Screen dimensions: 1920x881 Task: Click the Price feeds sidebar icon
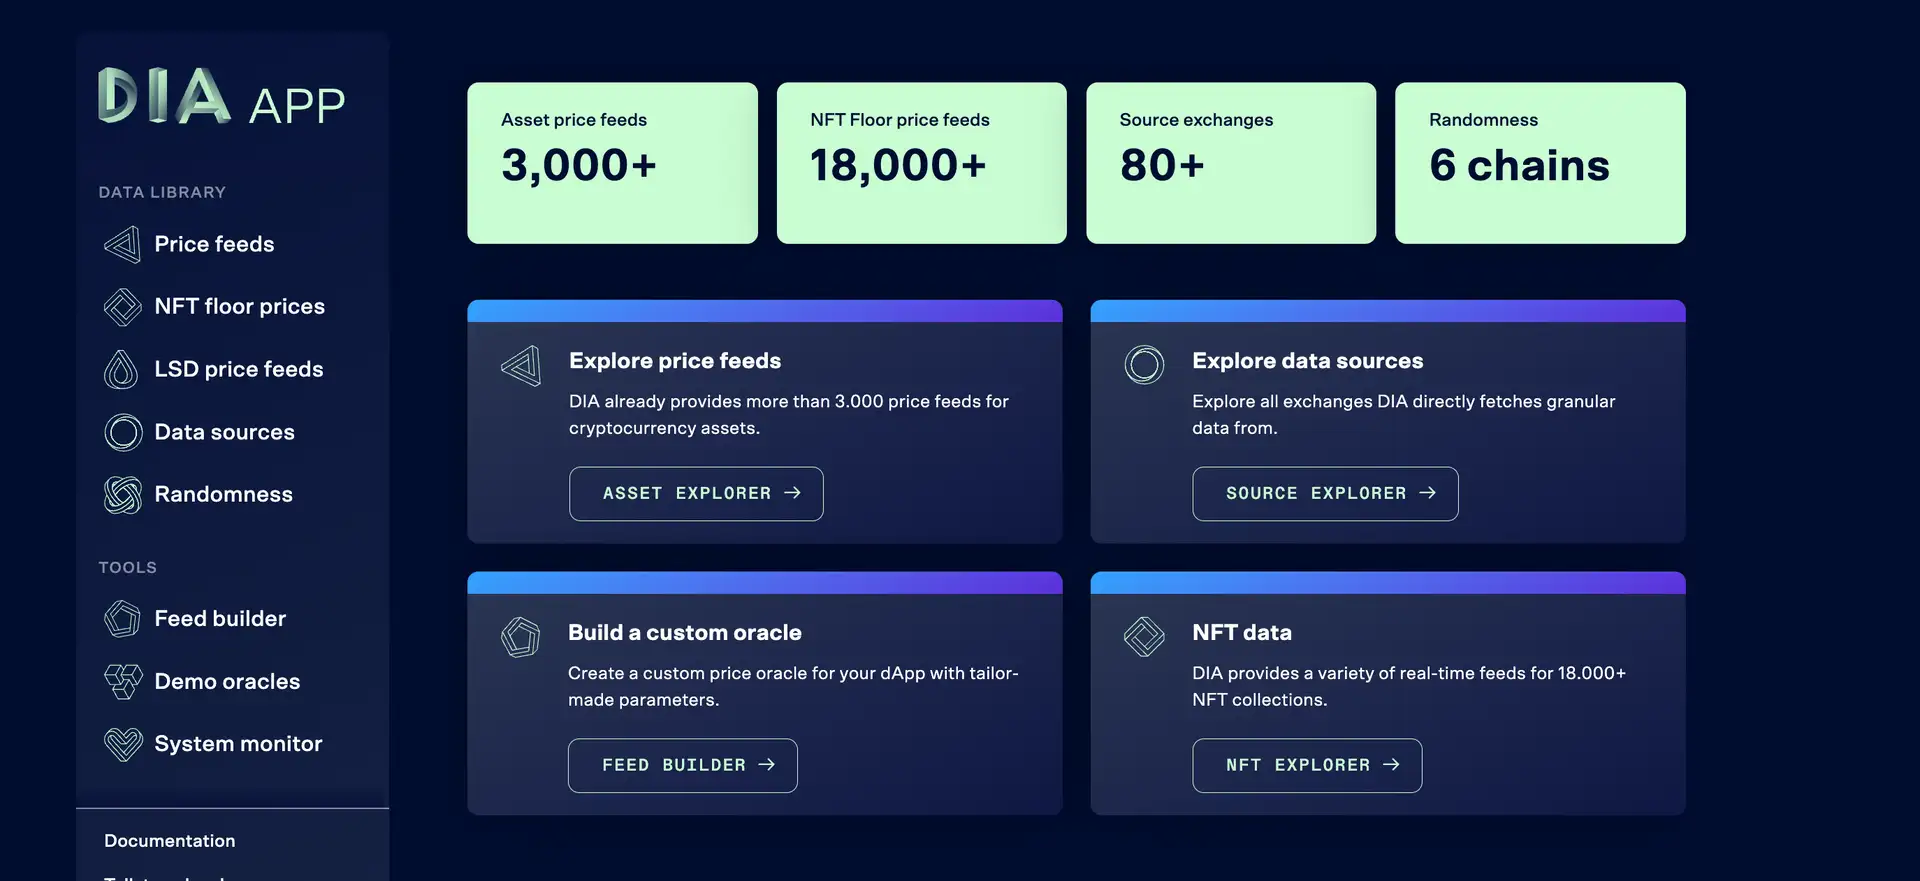(x=122, y=244)
